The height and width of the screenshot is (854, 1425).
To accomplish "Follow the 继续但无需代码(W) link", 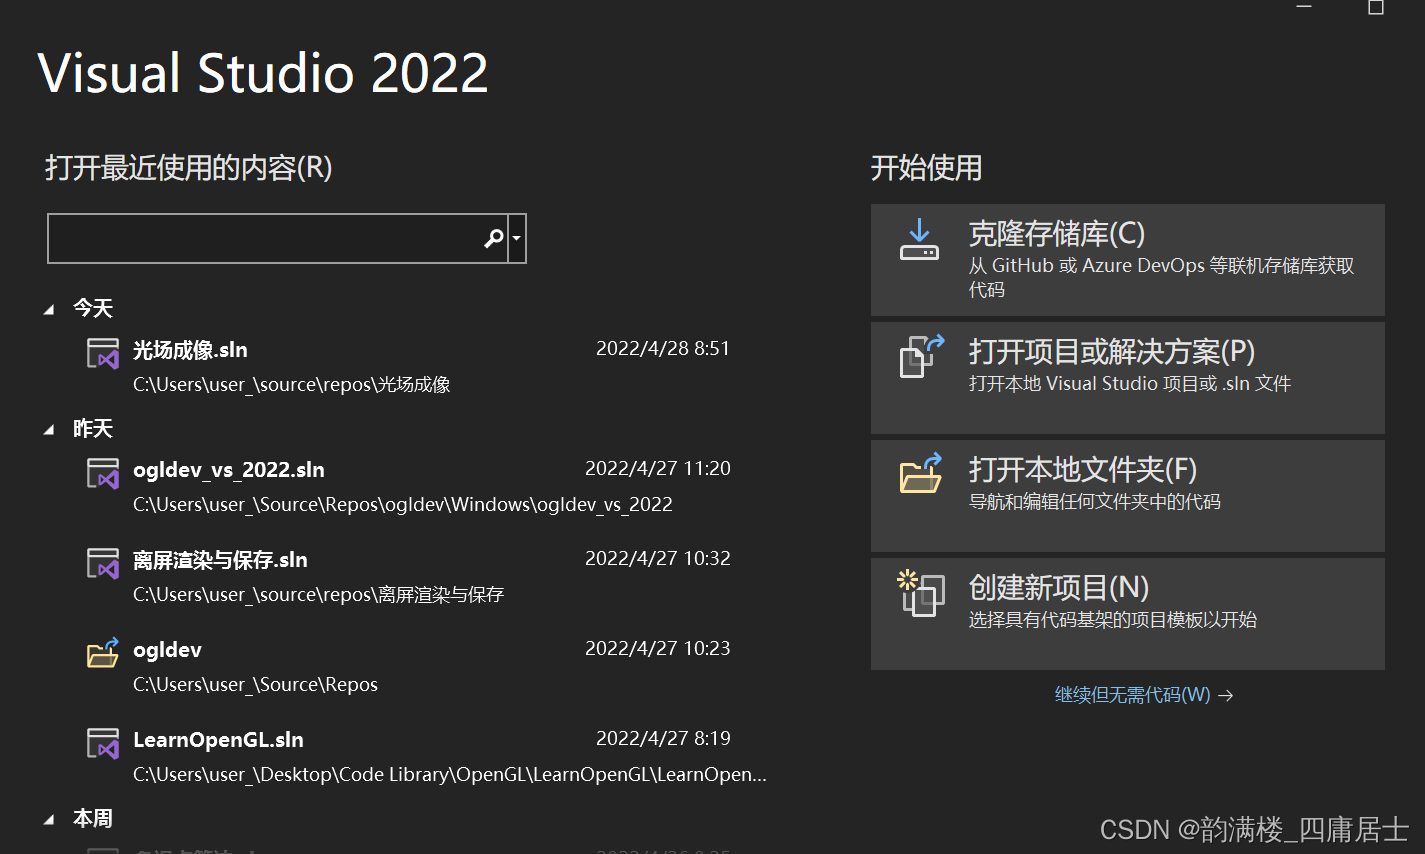I will [1144, 695].
